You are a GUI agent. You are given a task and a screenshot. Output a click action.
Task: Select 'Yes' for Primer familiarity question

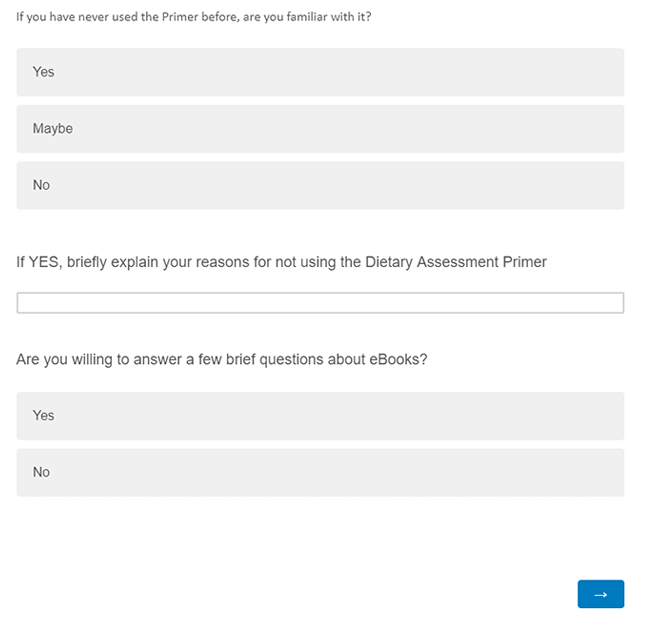(320, 72)
